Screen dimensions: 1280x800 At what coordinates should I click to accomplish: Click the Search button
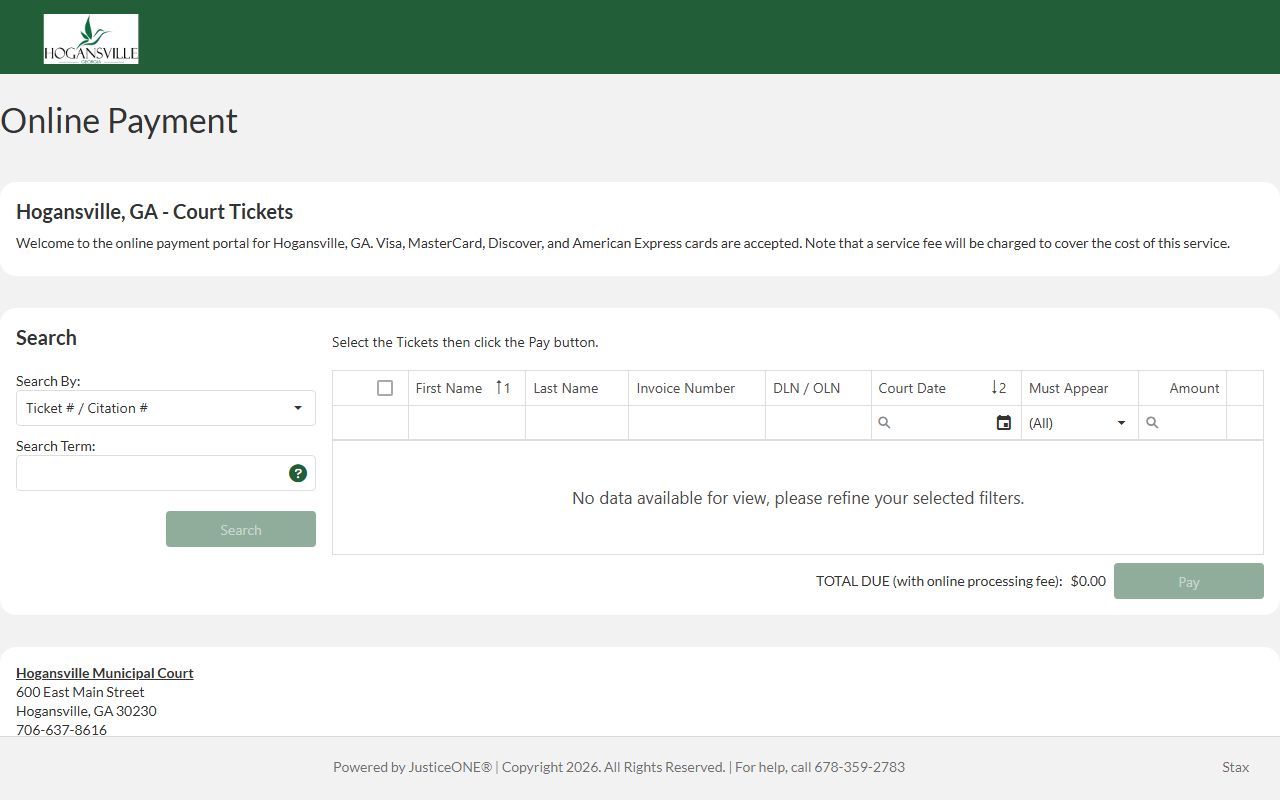tap(241, 529)
